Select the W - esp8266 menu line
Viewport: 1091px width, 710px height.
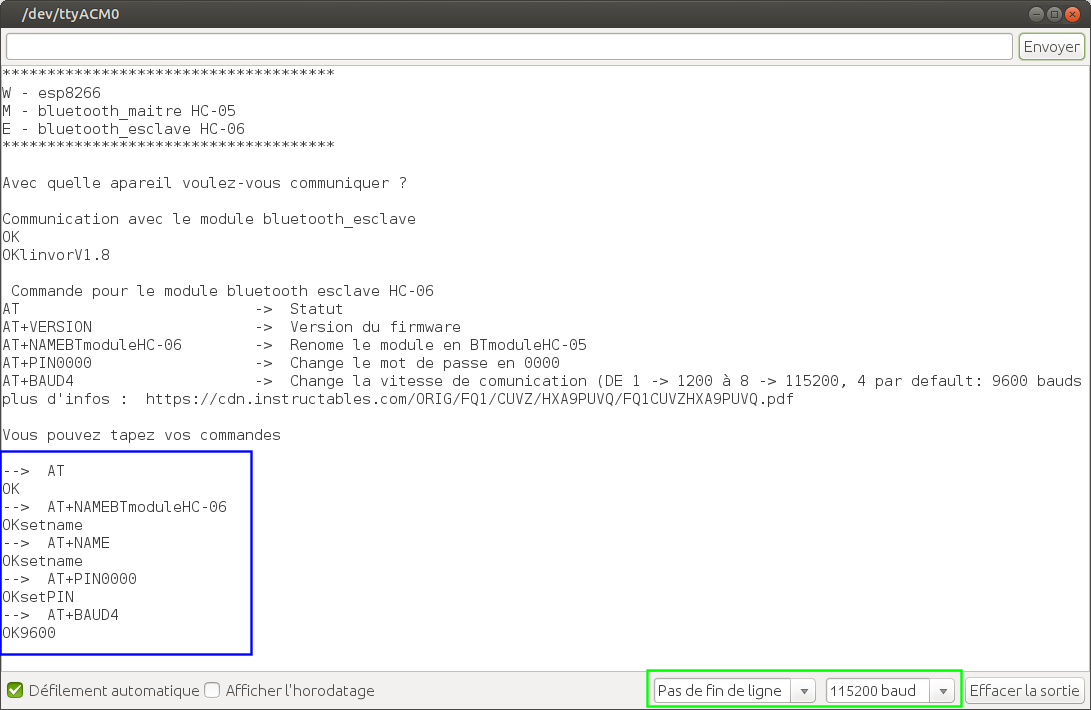52,93
